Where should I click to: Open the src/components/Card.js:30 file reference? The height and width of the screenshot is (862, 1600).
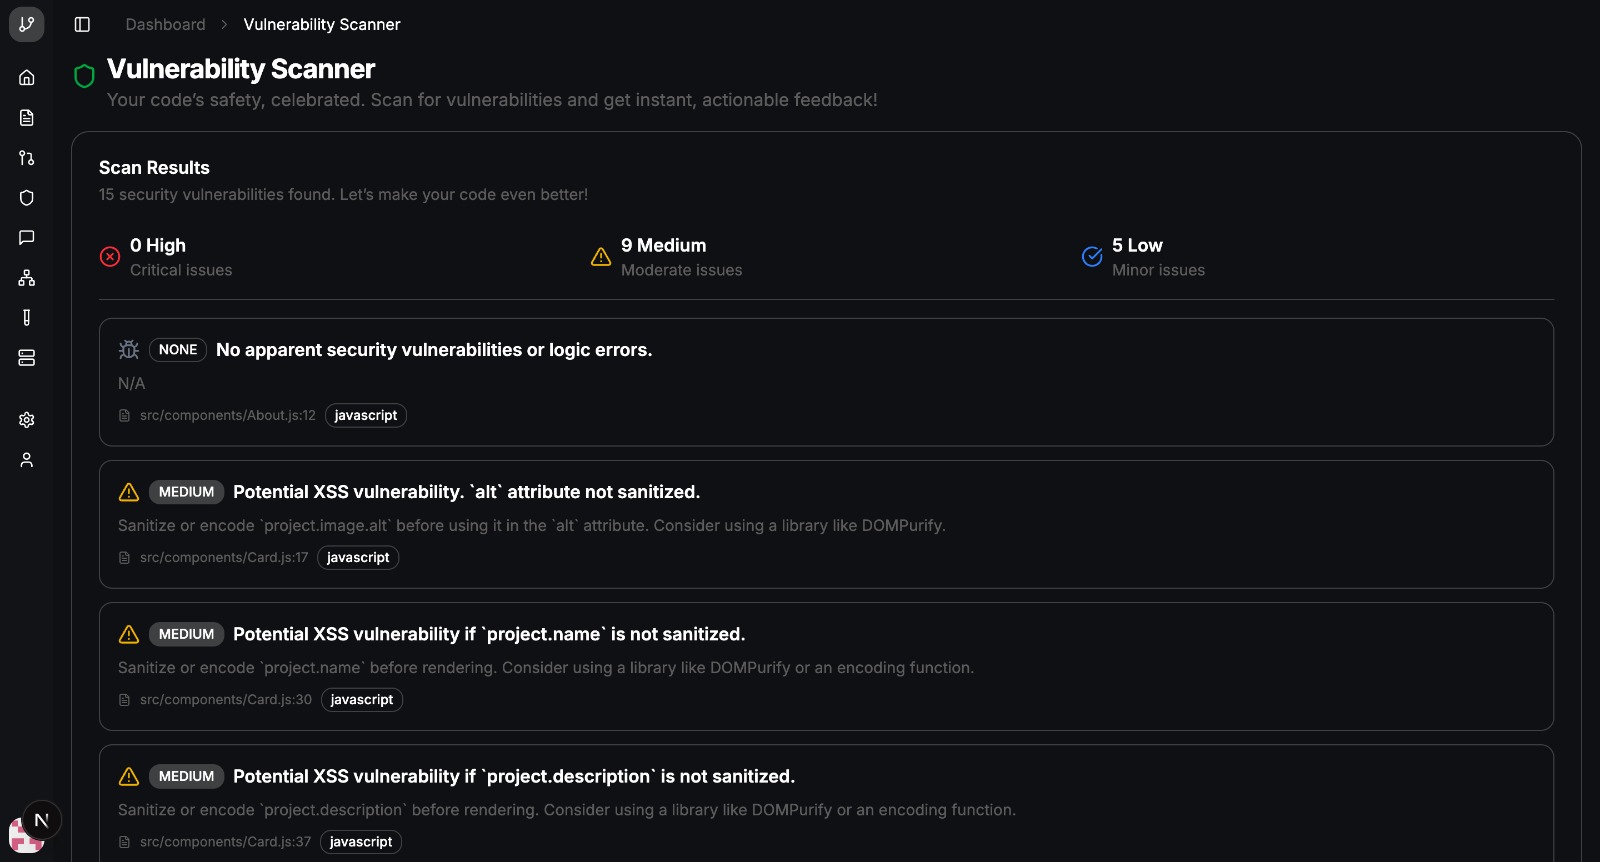point(225,700)
